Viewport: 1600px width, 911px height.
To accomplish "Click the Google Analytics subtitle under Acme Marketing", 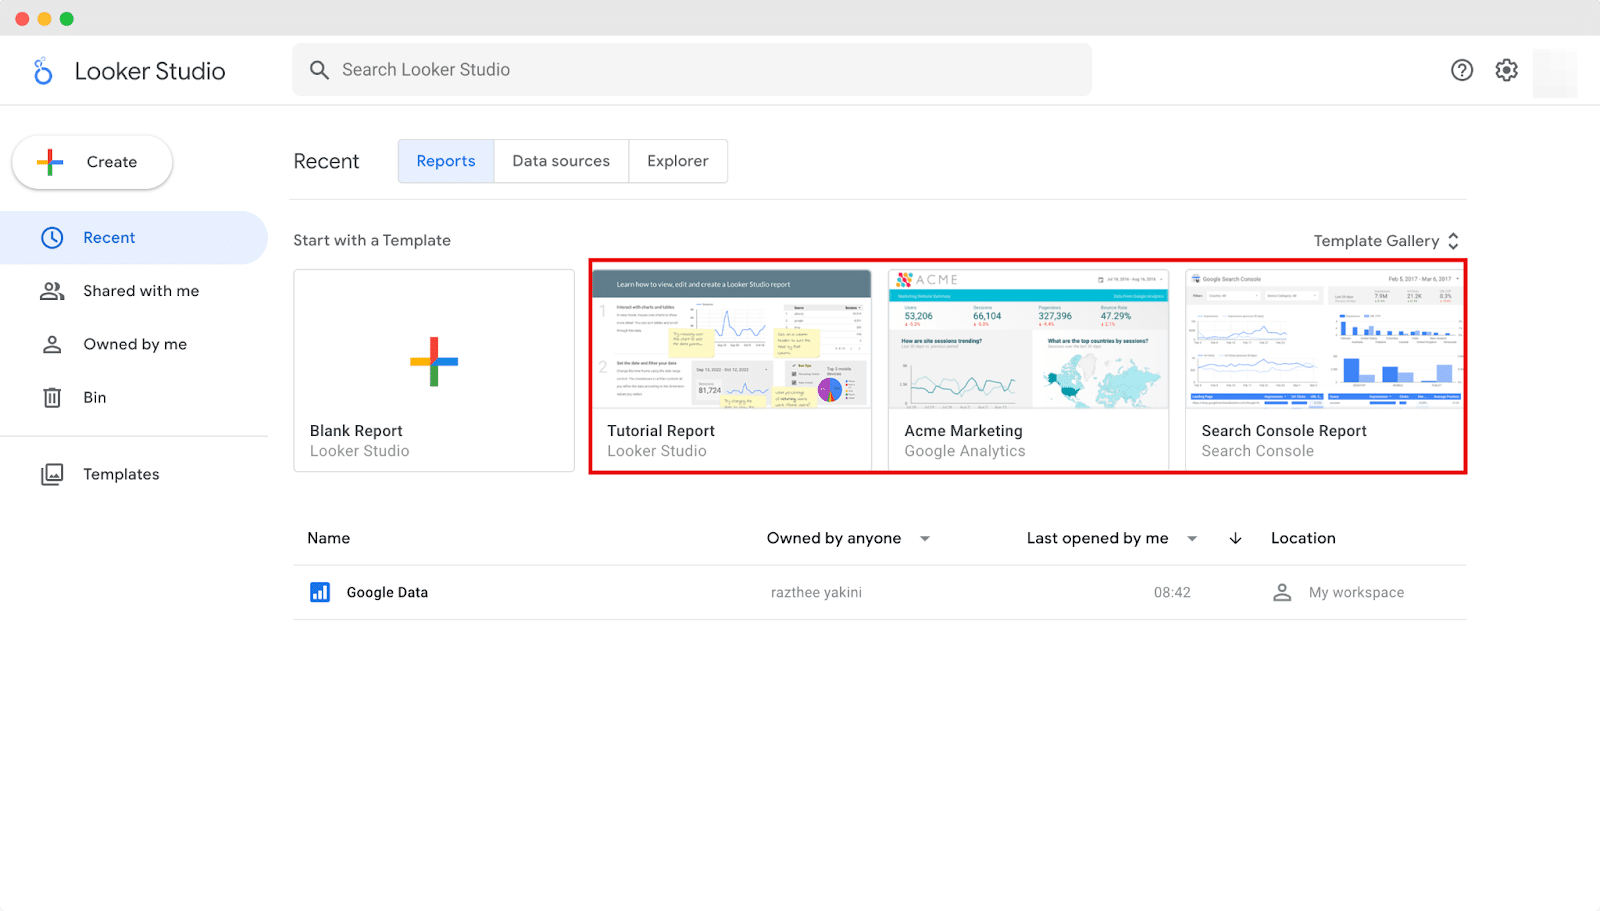I will pyautogui.click(x=965, y=451).
